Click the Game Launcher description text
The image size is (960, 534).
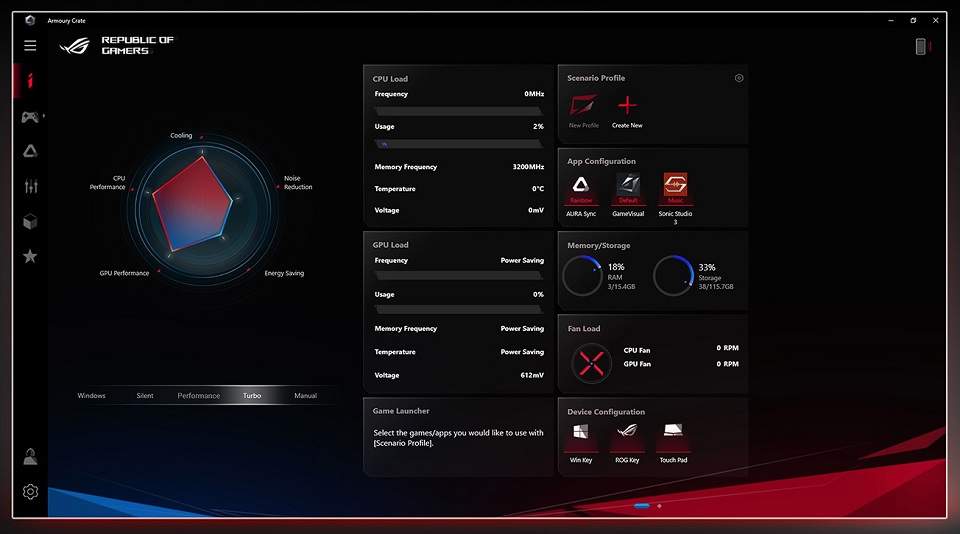click(458, 437)
